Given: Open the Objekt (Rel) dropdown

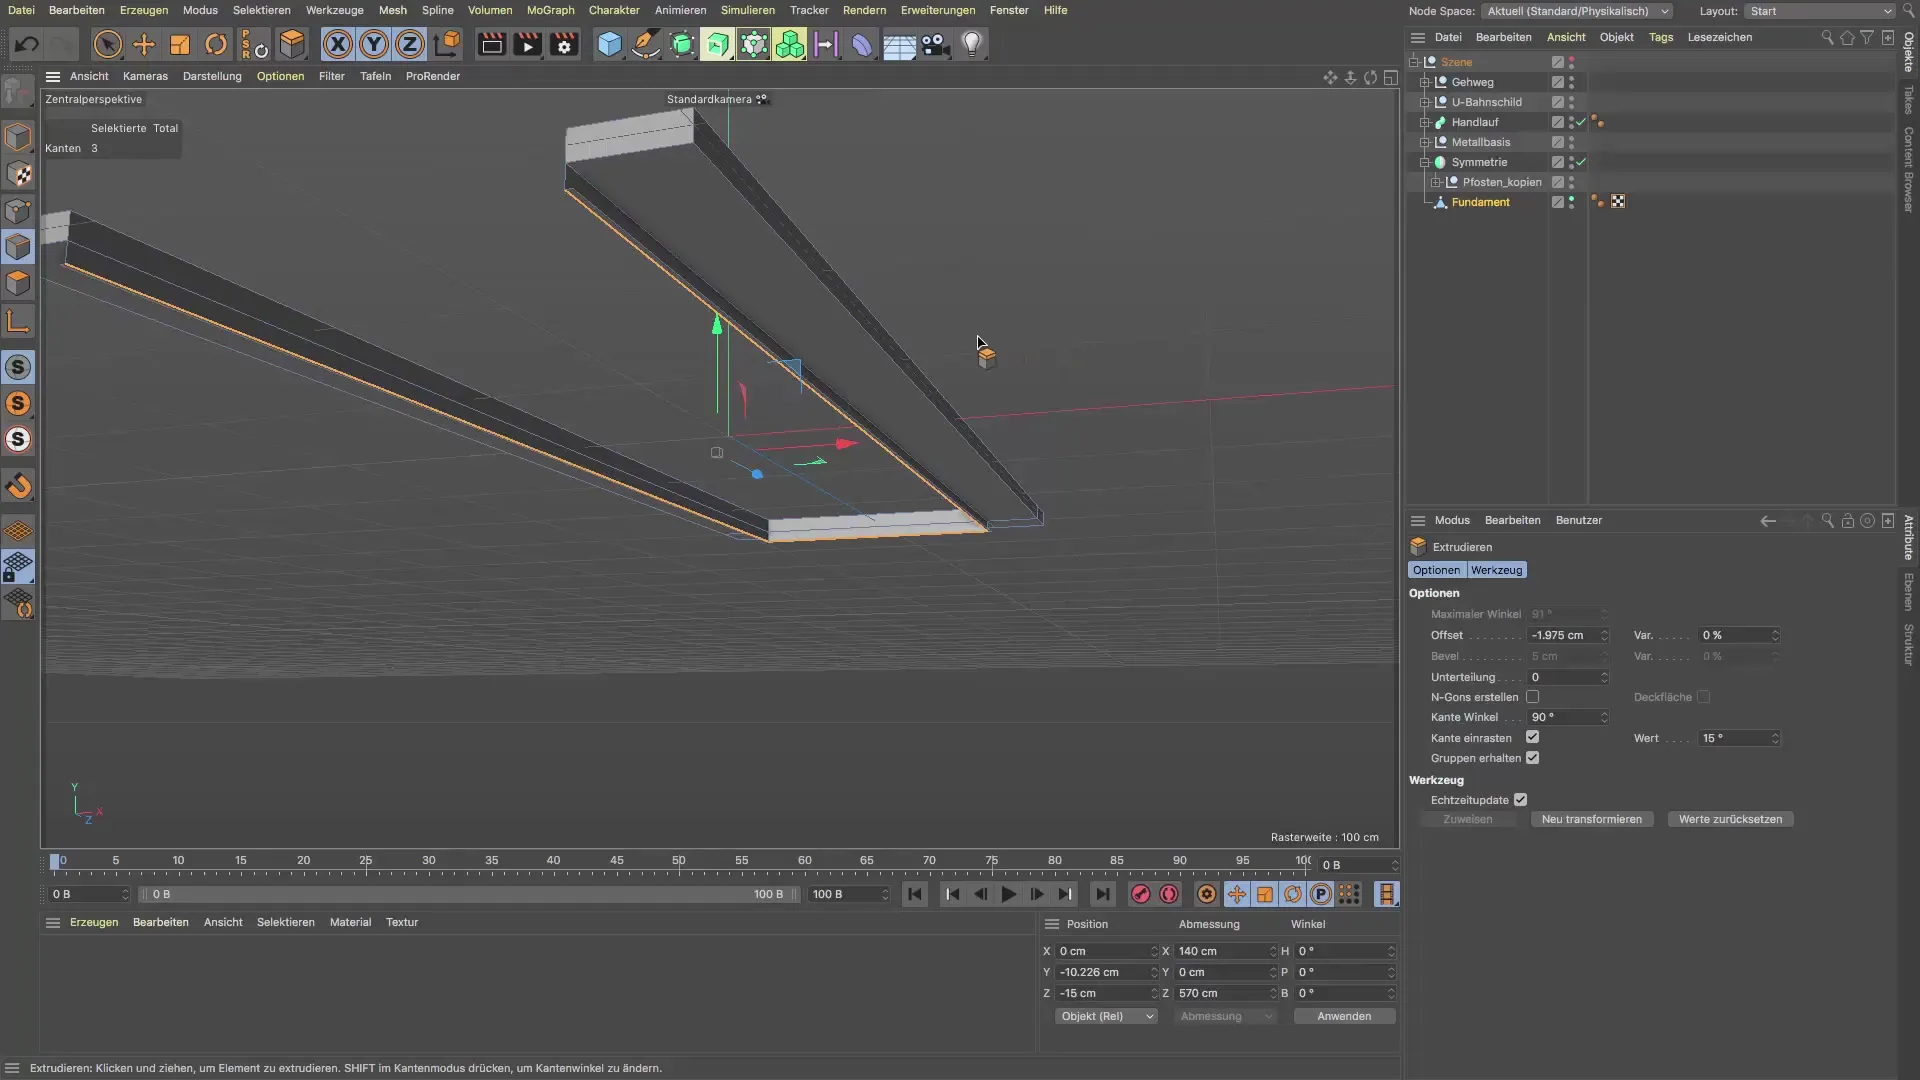Looking at the screenshot, I should 1106,1016.
